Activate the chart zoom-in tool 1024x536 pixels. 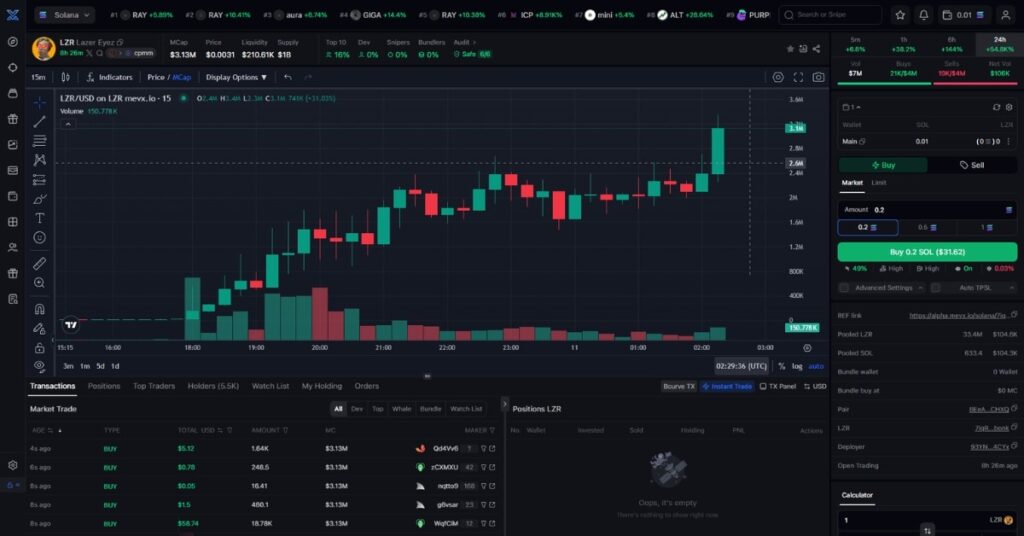point(40,283)
